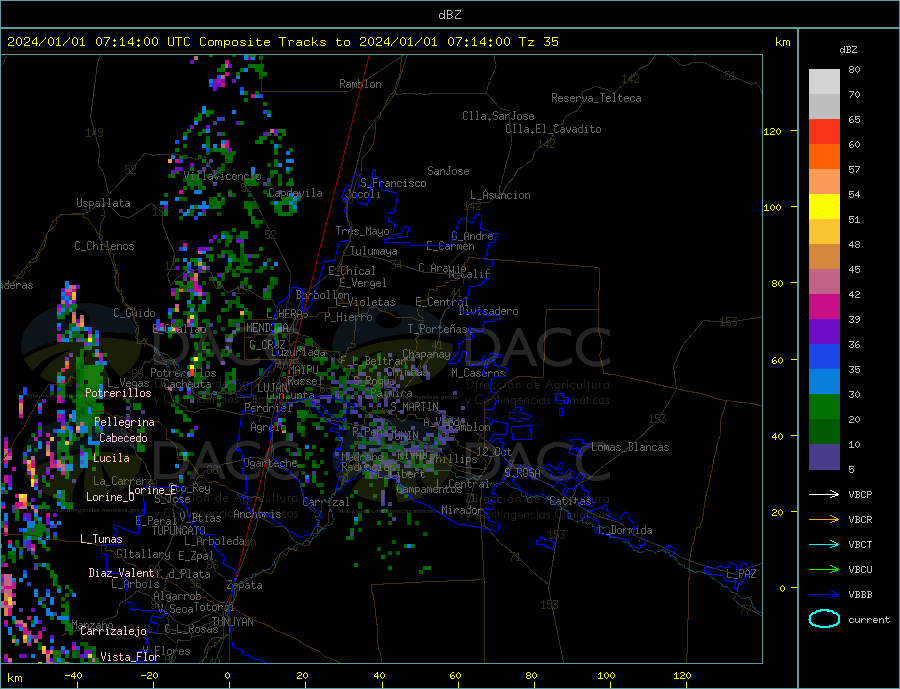The width and height of the screenshot is (900, 689).
Task: Click the S_Francisco place label
Action: (393, 183)
